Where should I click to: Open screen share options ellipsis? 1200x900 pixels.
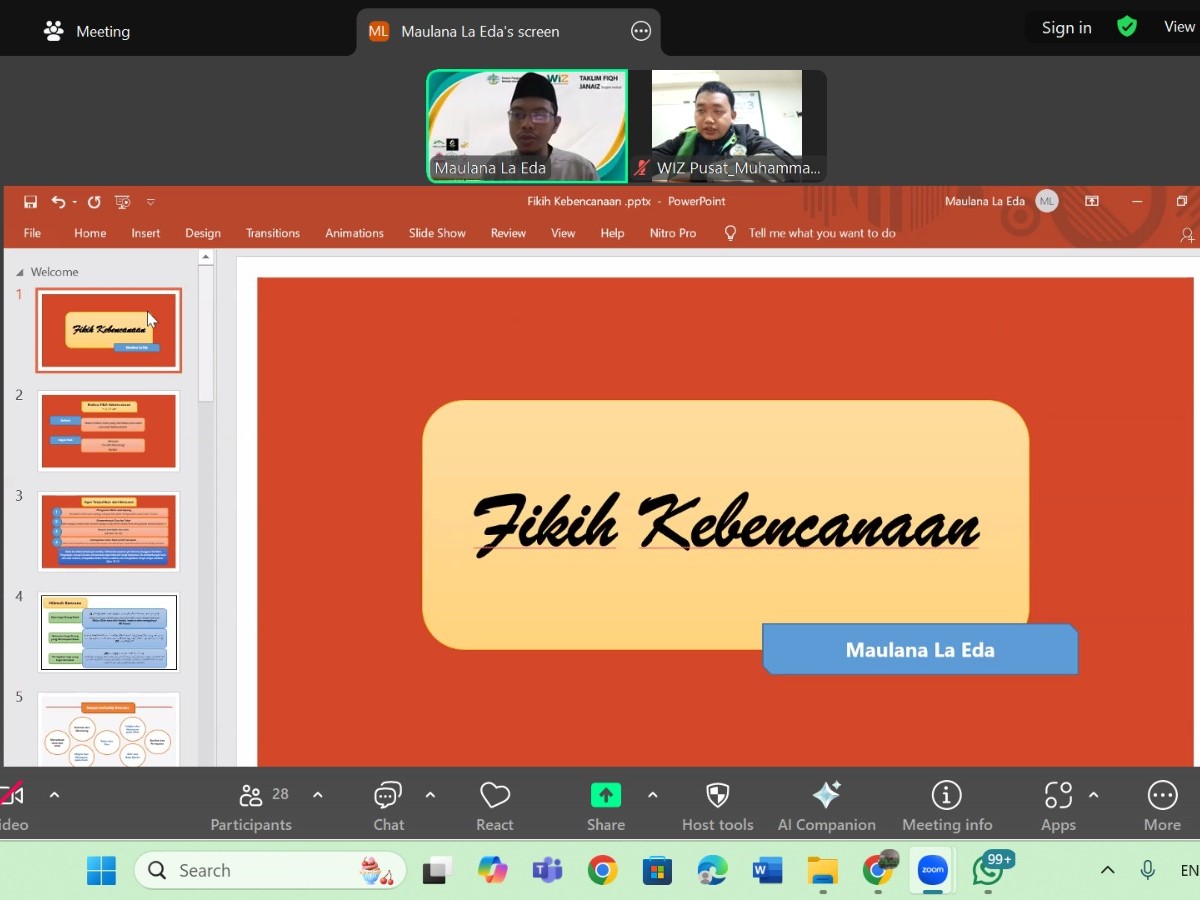point(641,31)
